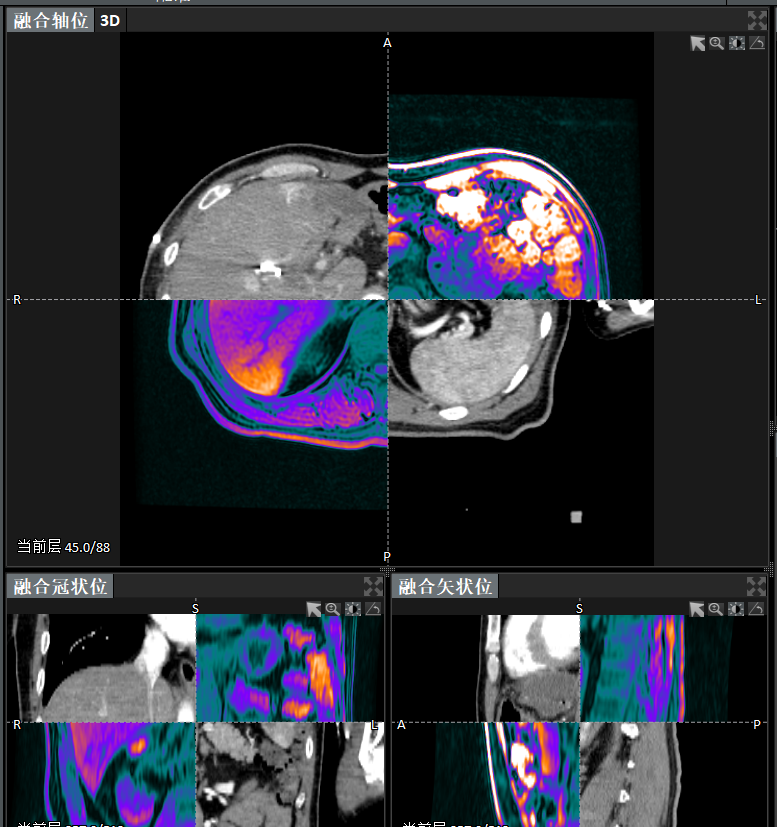
Task: Select the pointer tool in the sagittal view
Action: pos(696,609)
